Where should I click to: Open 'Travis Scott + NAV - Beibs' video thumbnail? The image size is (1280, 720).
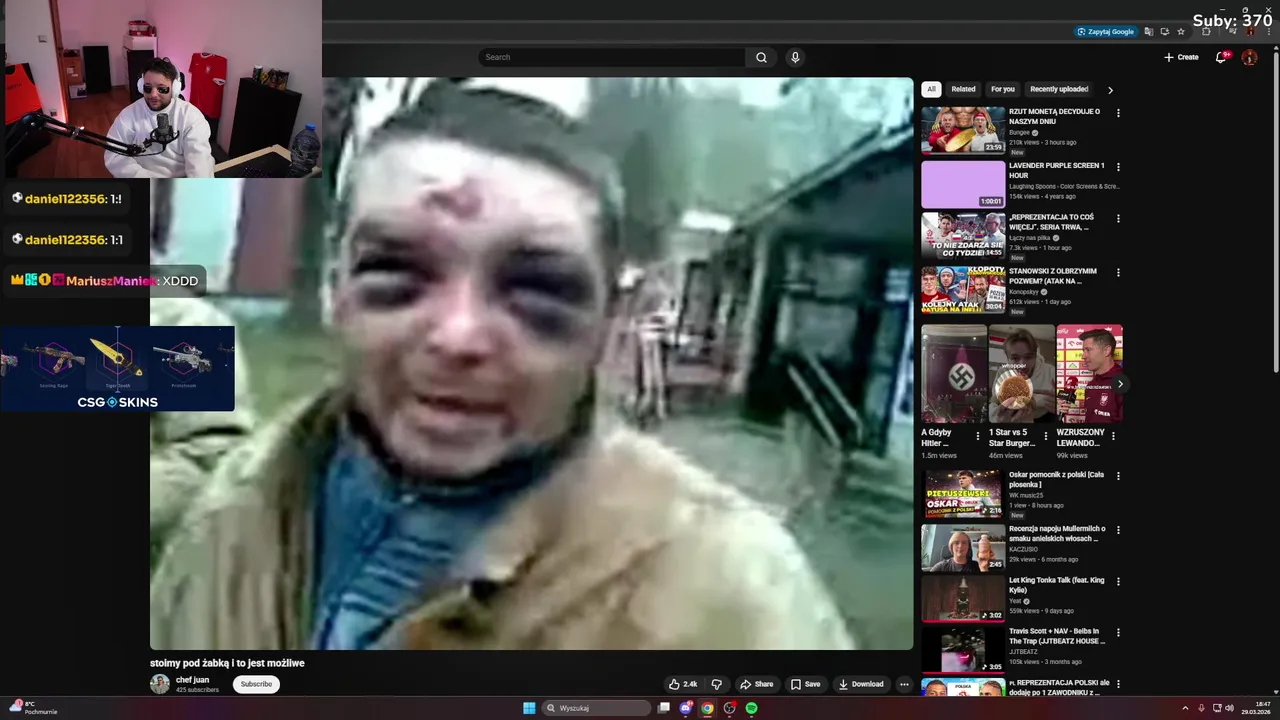pyautogui.click(x=963, y=649)
